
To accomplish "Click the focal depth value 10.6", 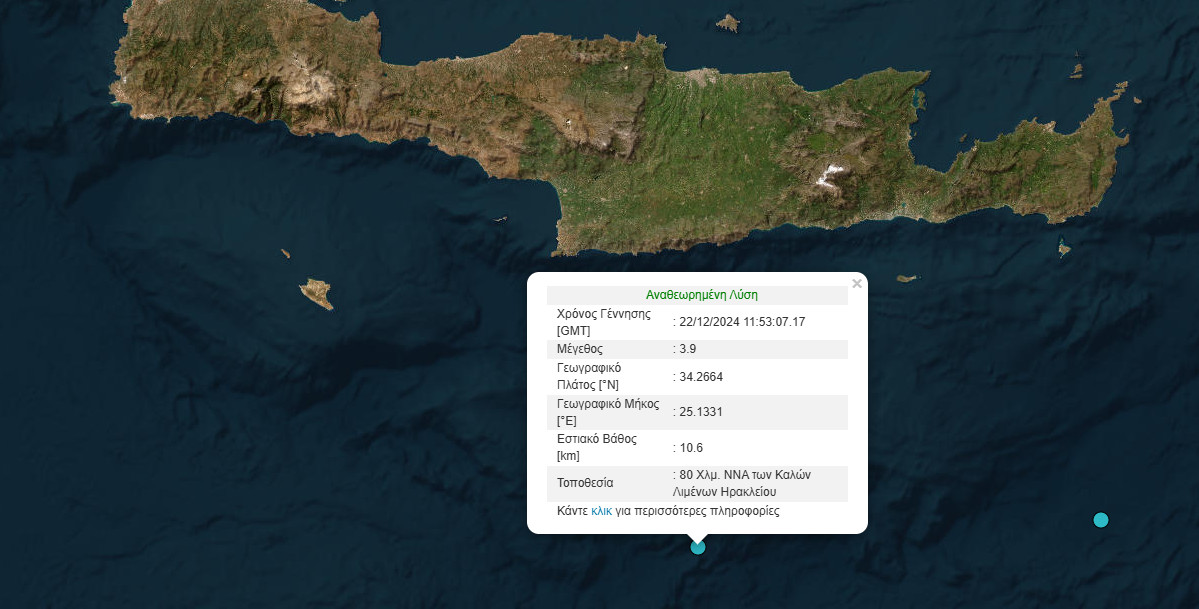I will pyautogui.click(x=691, y=447).
